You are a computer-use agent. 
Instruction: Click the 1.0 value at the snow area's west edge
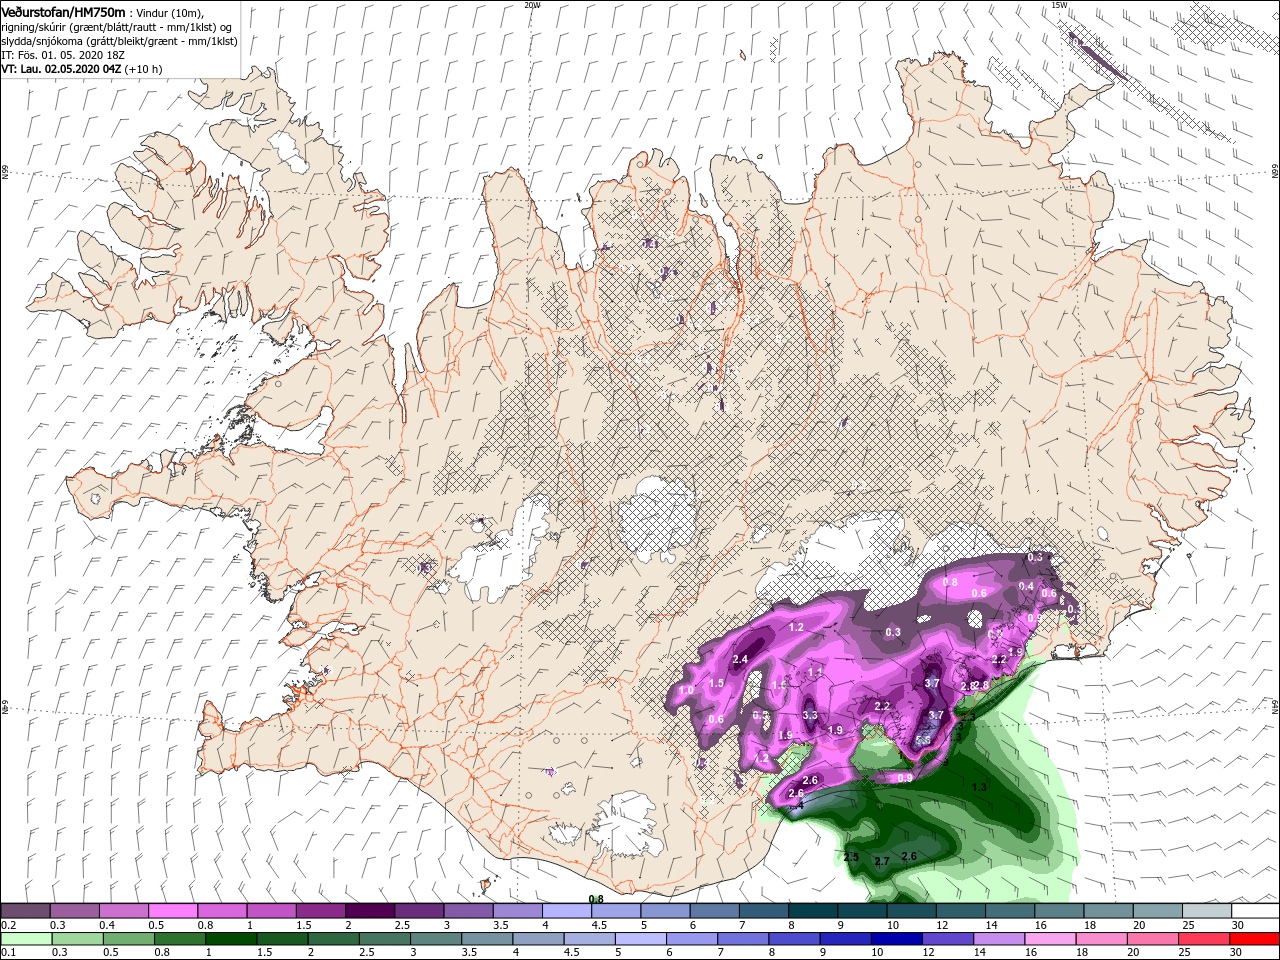[x=686, y=690]
